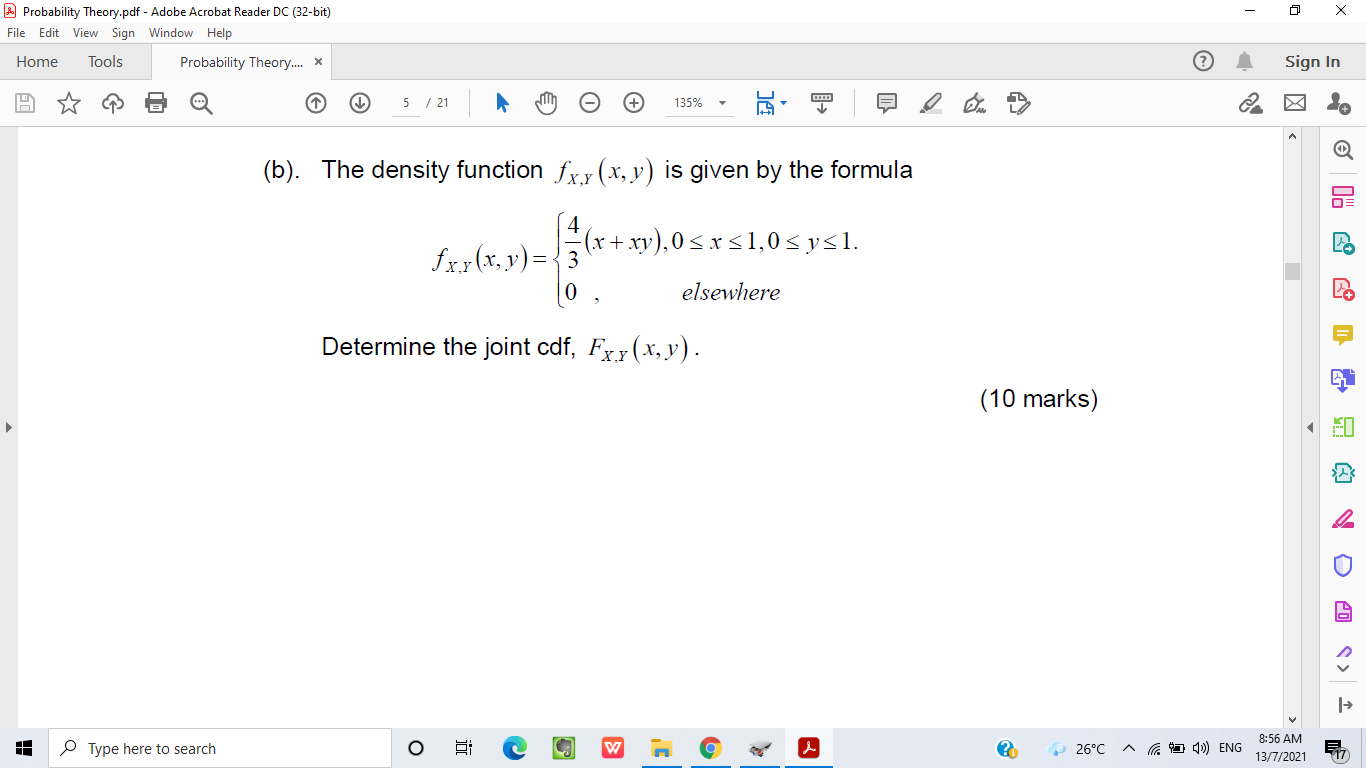Image resolution: width=1366 pixels, height=768 pixels.
Task: Activate the selection arrow tool
Action: click(502, 103)
